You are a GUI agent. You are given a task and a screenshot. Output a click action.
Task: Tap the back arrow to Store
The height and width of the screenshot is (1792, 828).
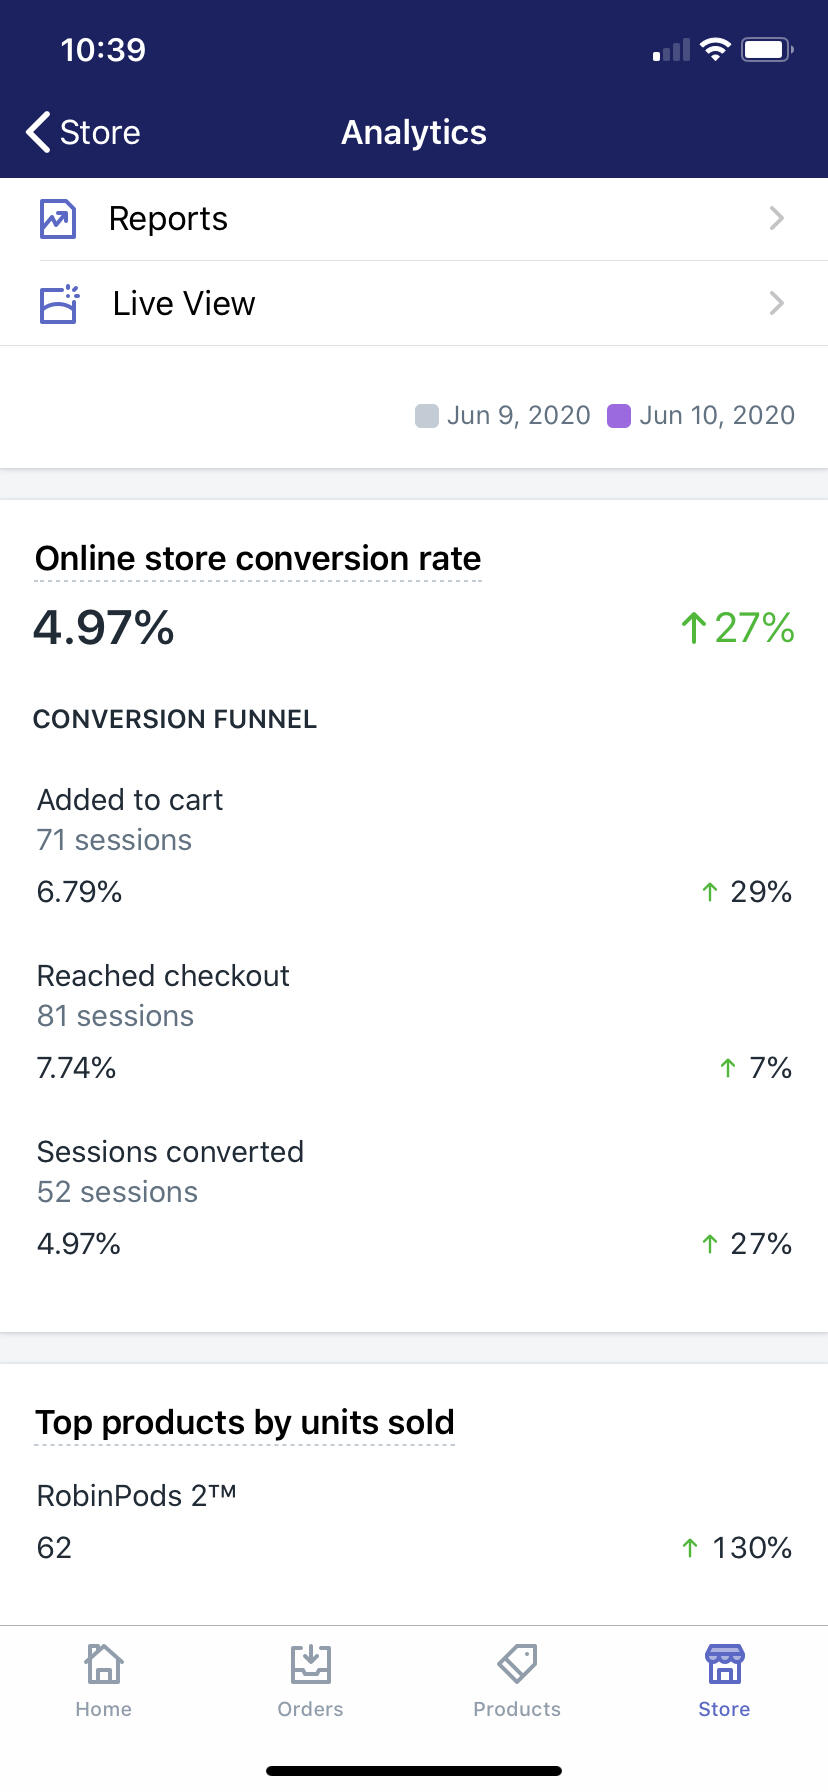coord(40,132)
